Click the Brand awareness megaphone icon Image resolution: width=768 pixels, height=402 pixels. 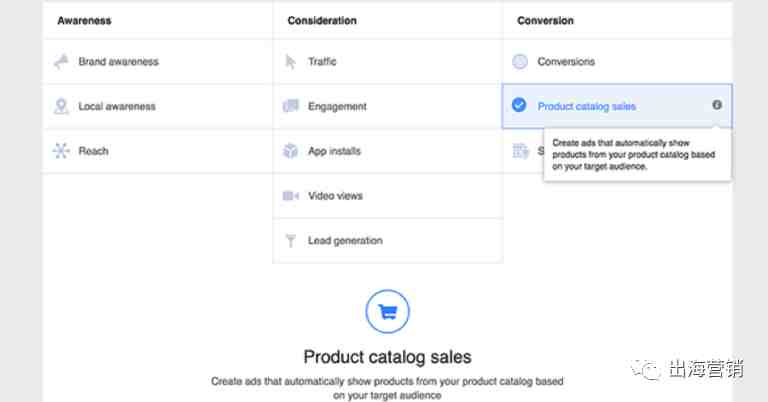coord(61,62)
